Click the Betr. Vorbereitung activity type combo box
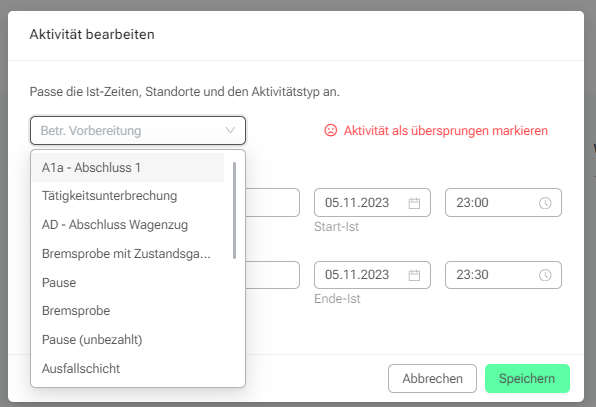The height and width of the screenshot is (407, 596). pyautogui.click(x=138, y=130)
